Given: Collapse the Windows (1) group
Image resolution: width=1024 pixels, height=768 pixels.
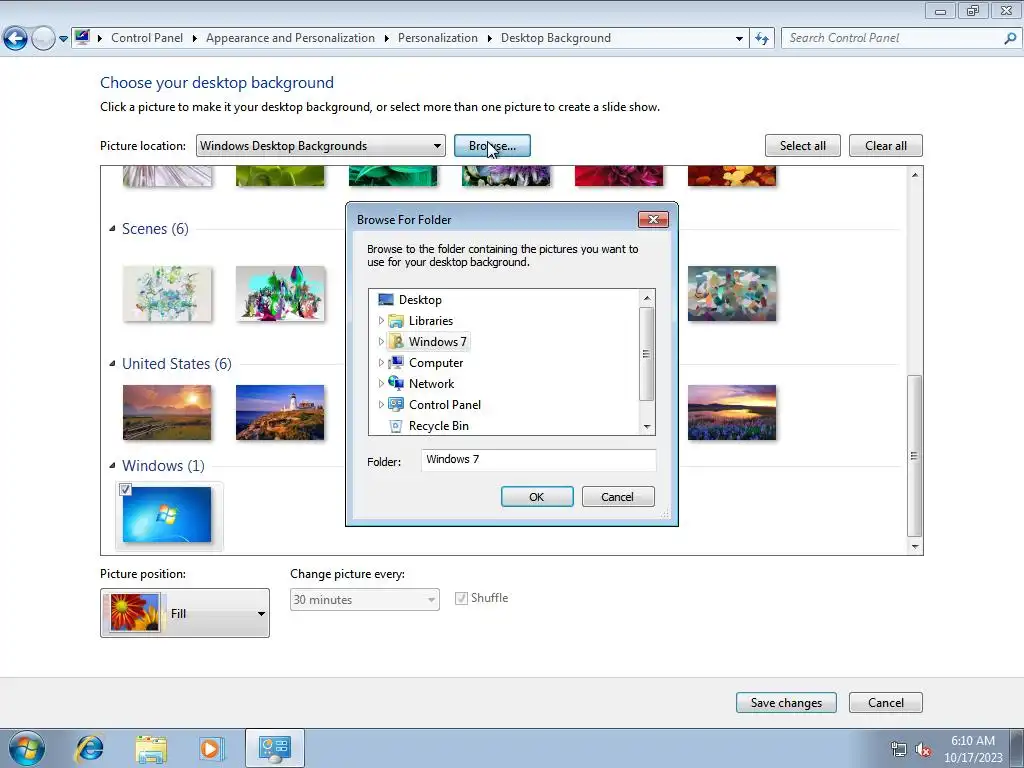Looking at the screenshot, I should tap(112, 466).
